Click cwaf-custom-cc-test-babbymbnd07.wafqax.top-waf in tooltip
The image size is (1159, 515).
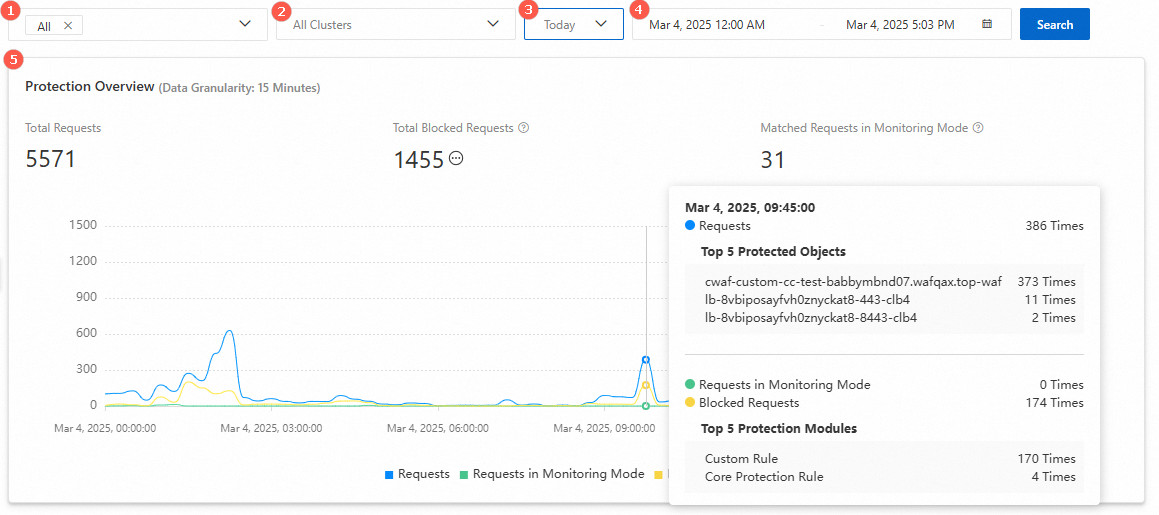tap(854, 282)
